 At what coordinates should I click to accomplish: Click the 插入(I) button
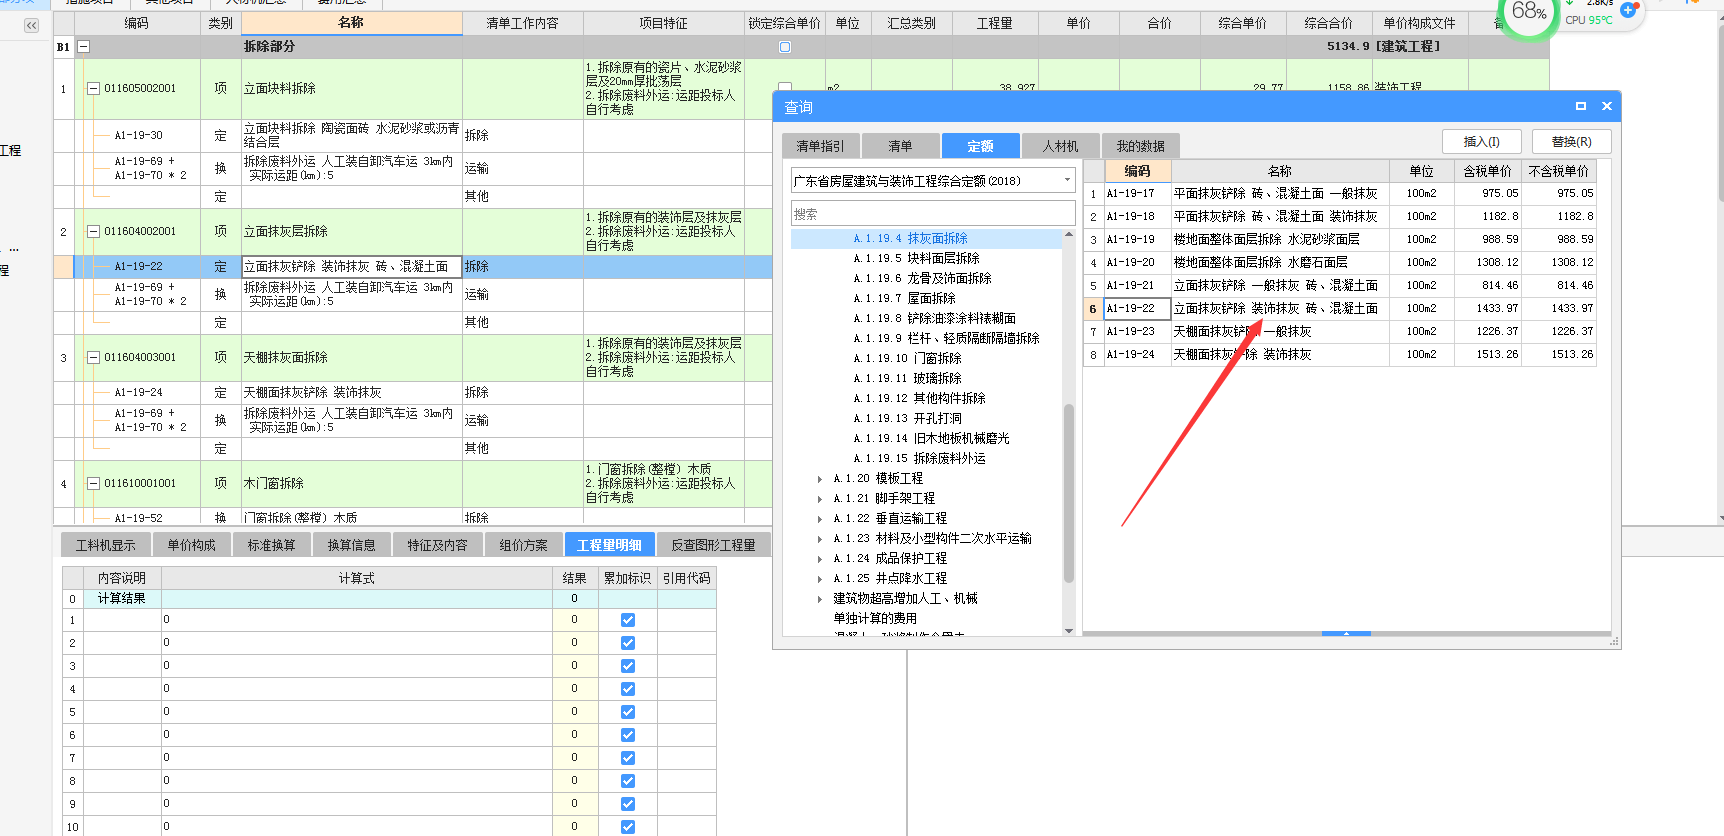click(1482, 142)
